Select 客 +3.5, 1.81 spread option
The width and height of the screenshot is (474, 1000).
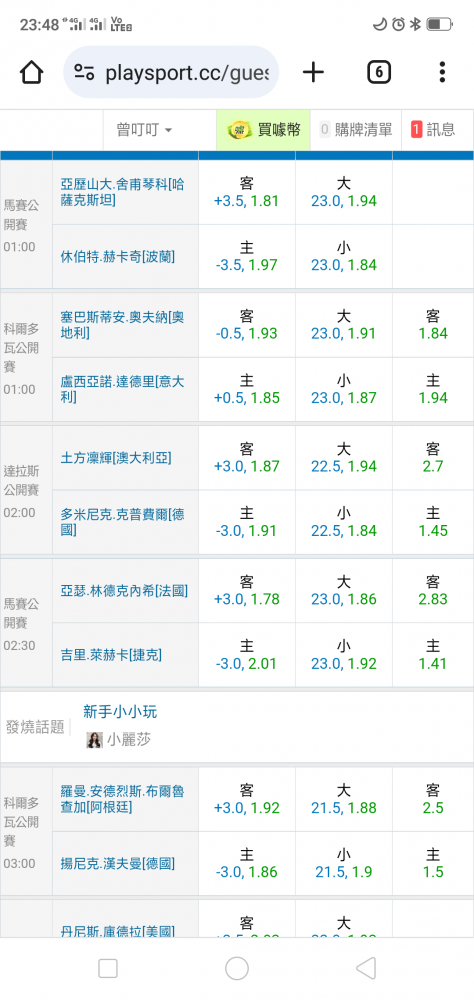tap(247, 193)
